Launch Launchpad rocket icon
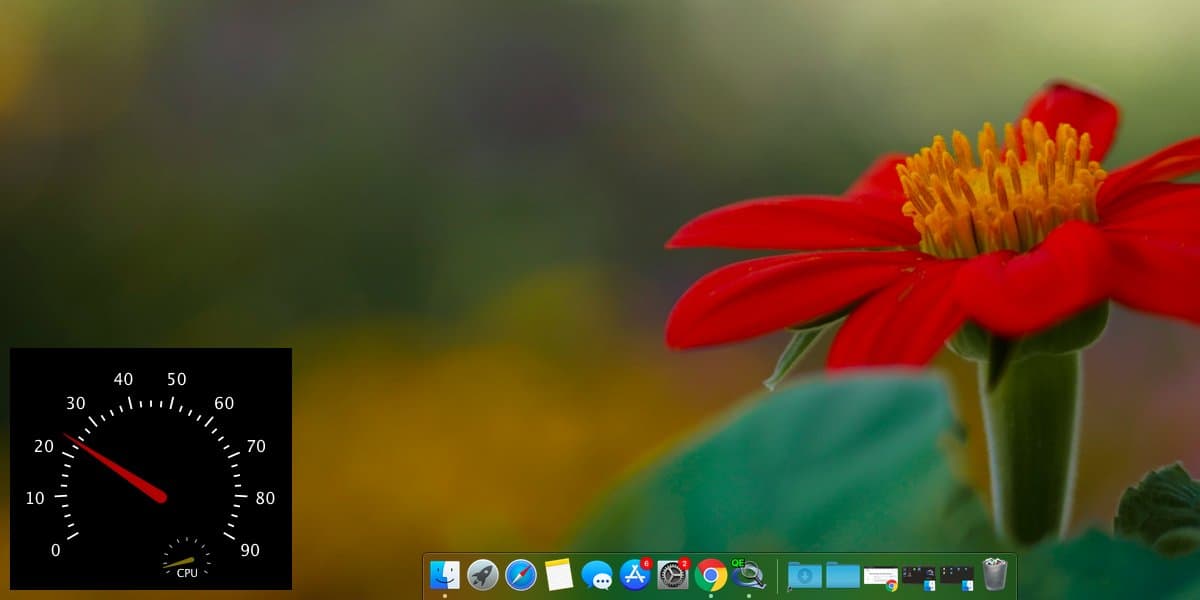The width and height of the screenshot is (1200, 600). (x=483, y=575)
